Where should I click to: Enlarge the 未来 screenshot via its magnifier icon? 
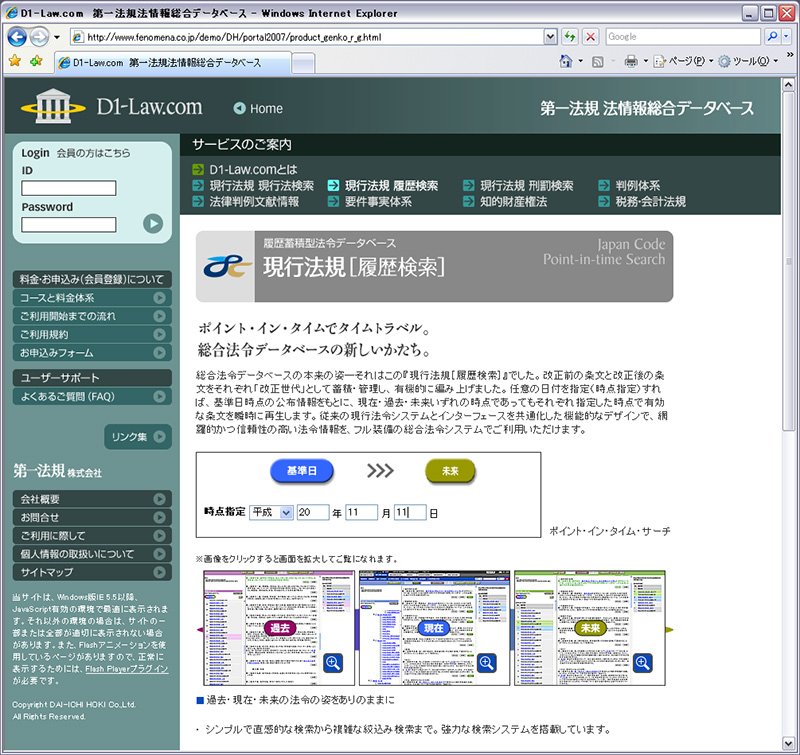pos(642,663)
